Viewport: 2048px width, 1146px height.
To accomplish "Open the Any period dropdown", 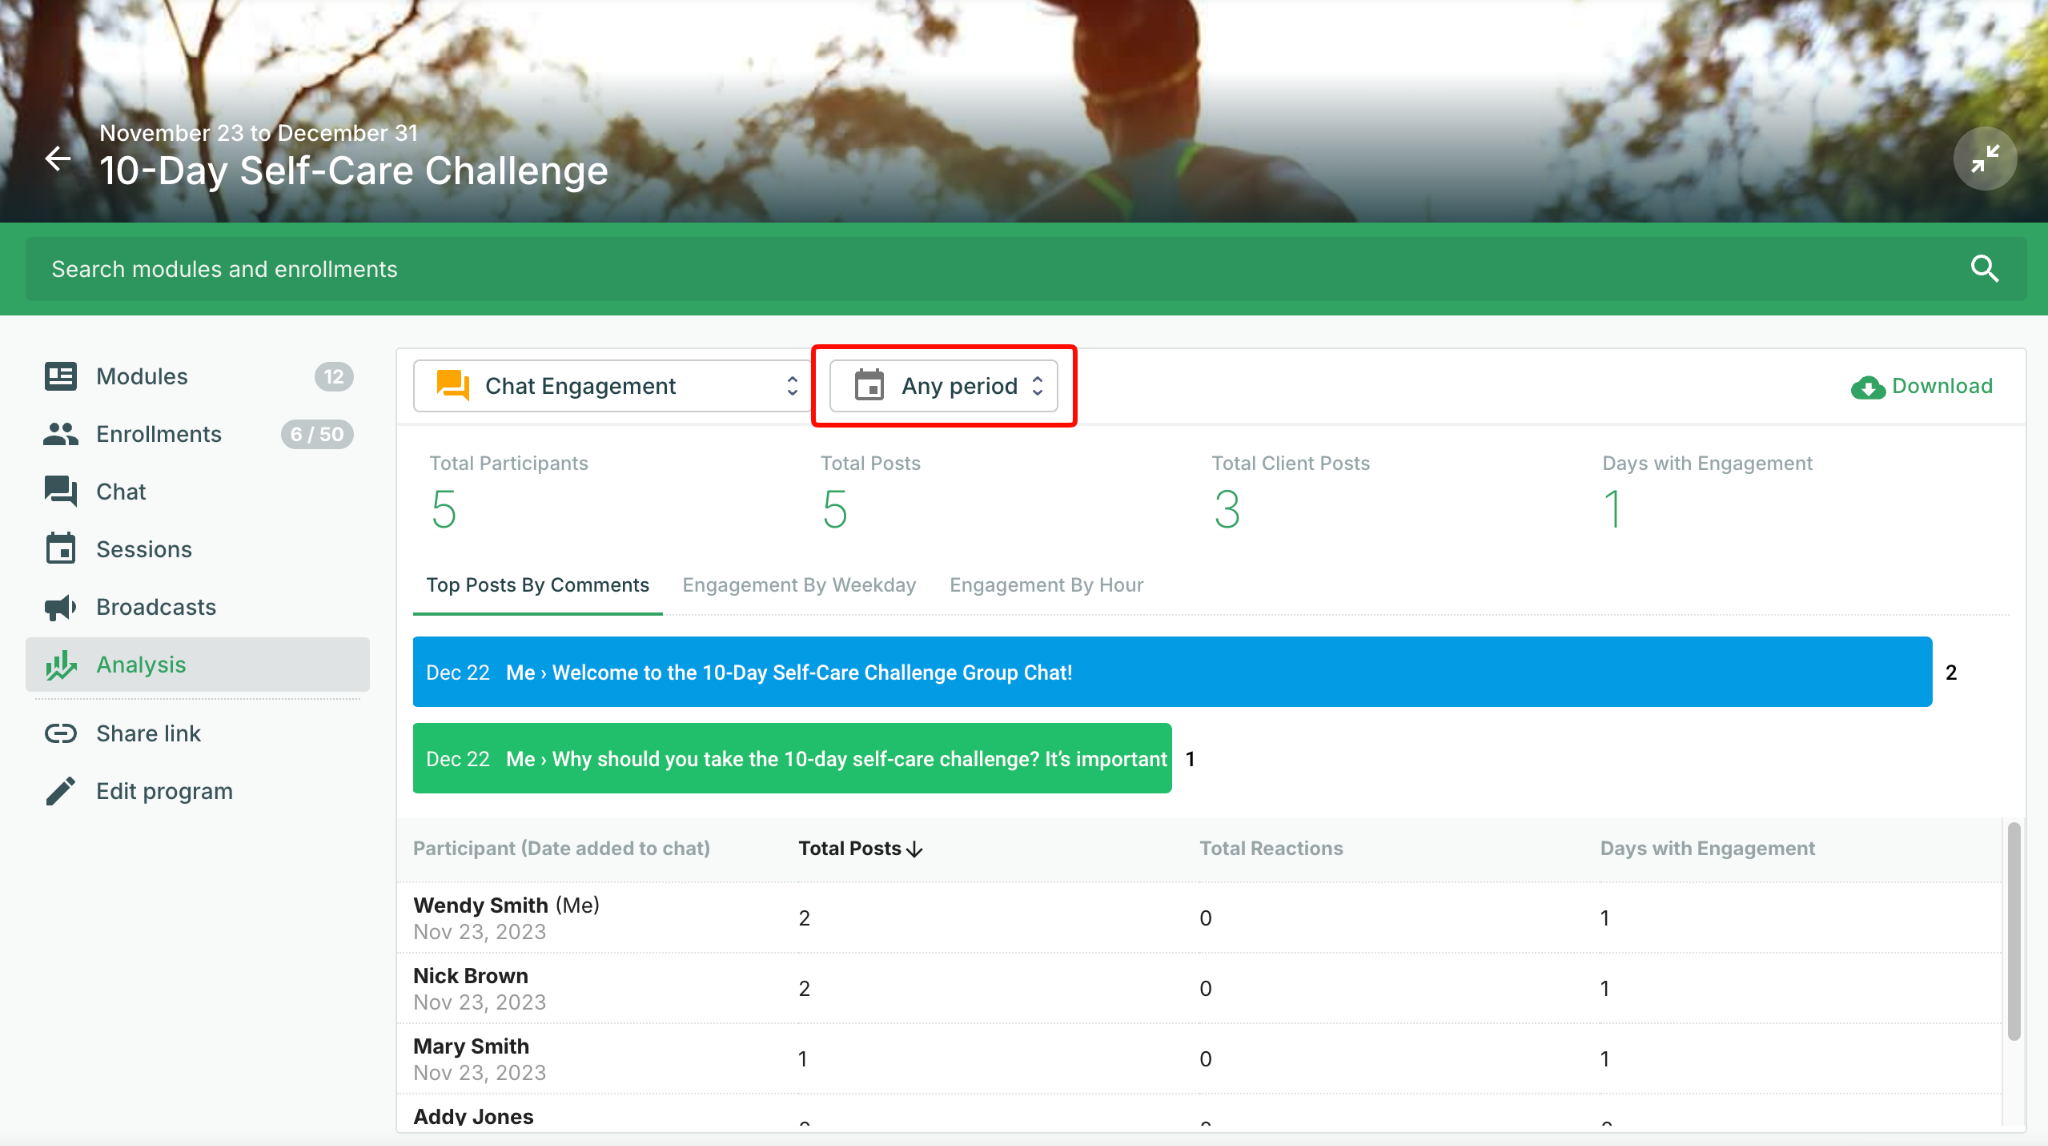I will [944, 386].
